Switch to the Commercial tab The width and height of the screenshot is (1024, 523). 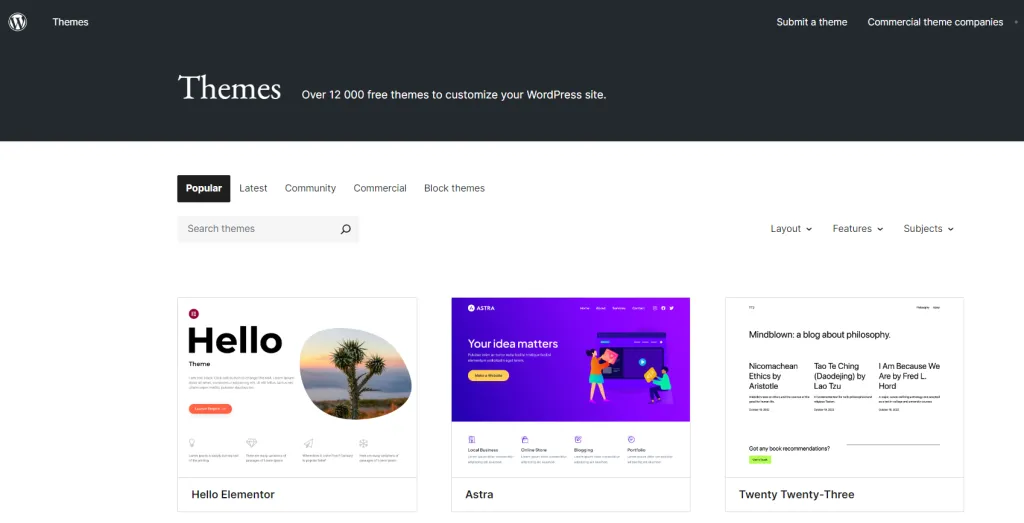coord(380,188)
